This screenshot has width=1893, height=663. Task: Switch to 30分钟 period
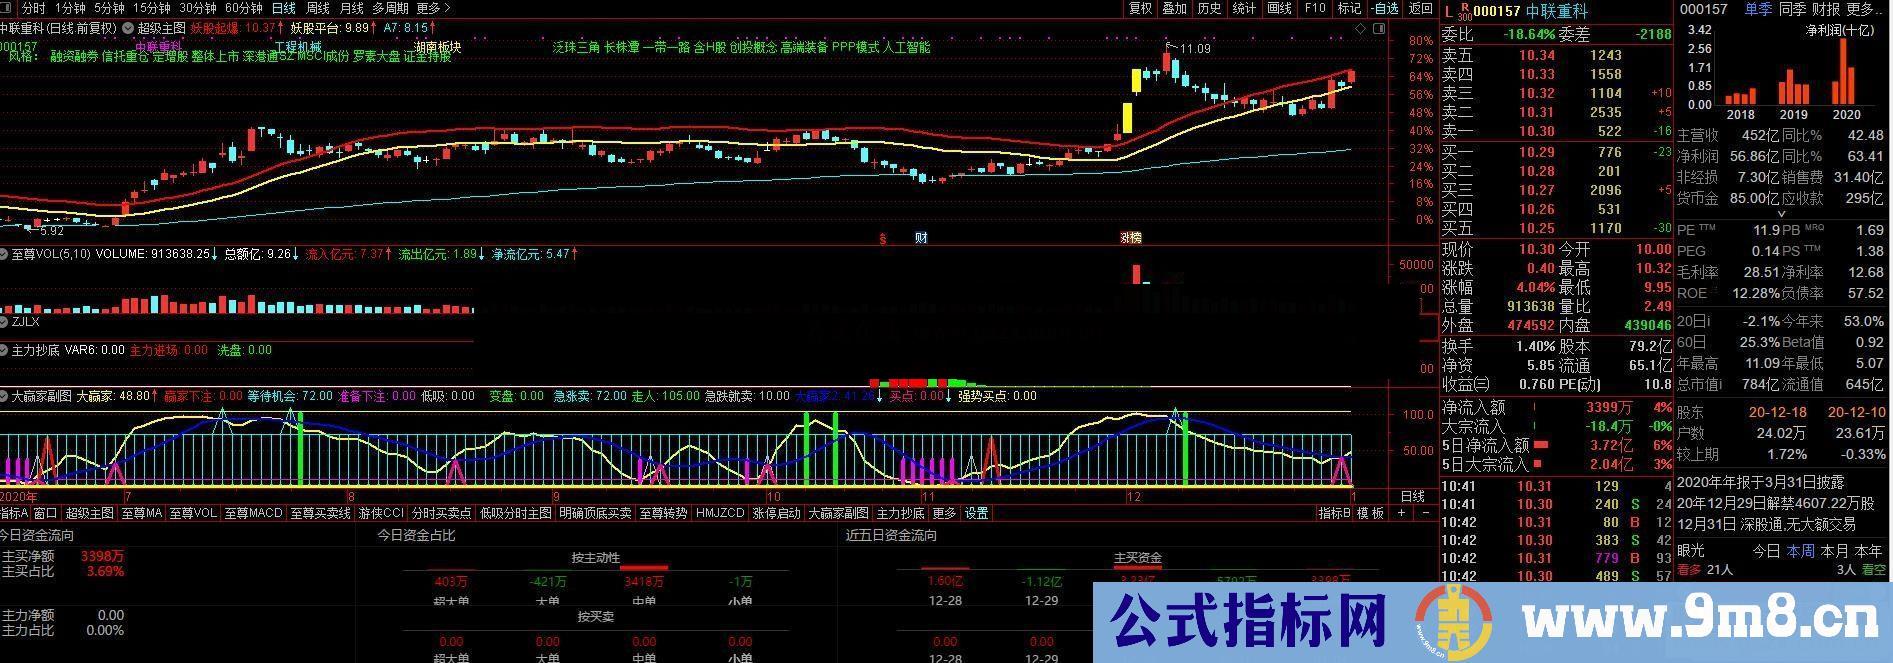tap(198, 8)
